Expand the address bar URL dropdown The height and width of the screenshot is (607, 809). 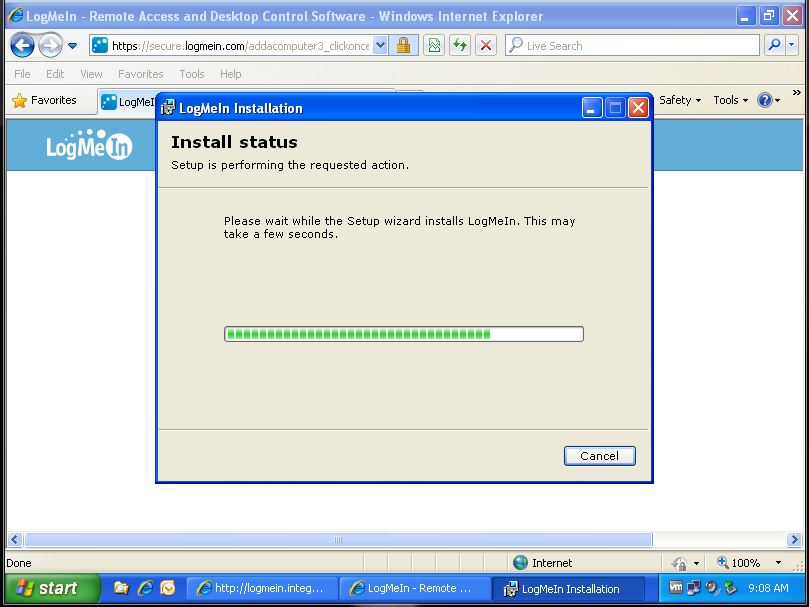click(x=380, y=46)
